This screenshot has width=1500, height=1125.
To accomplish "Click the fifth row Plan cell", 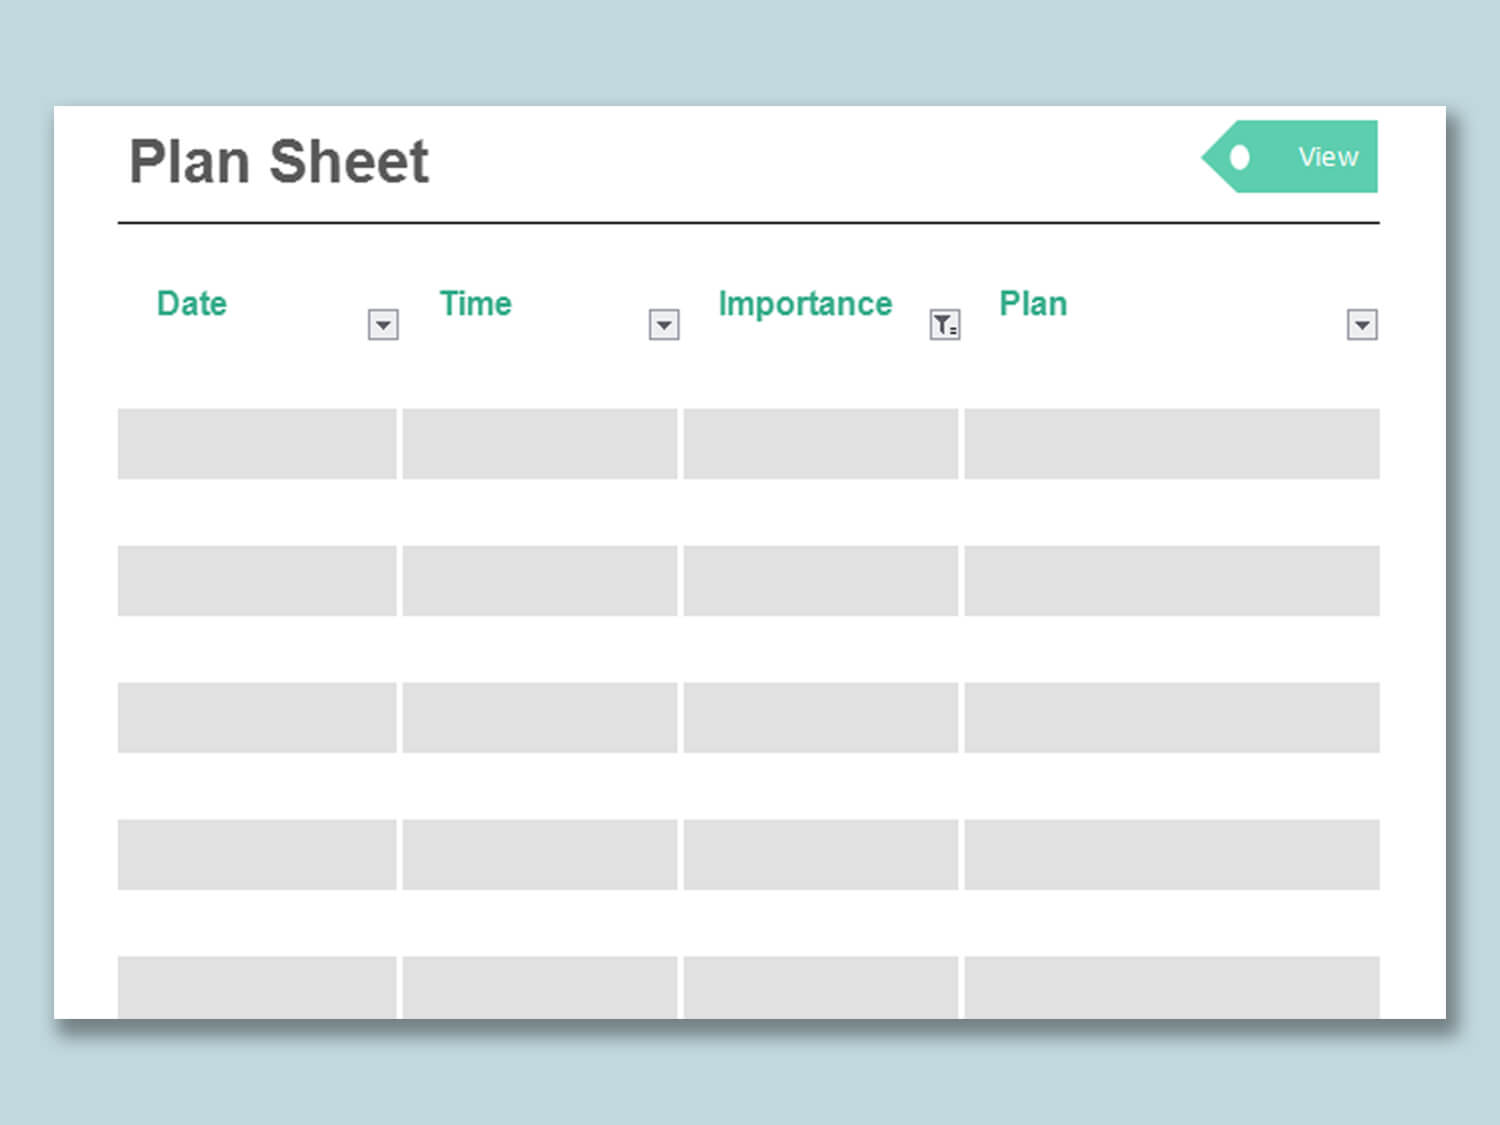I will [1172, 987].
